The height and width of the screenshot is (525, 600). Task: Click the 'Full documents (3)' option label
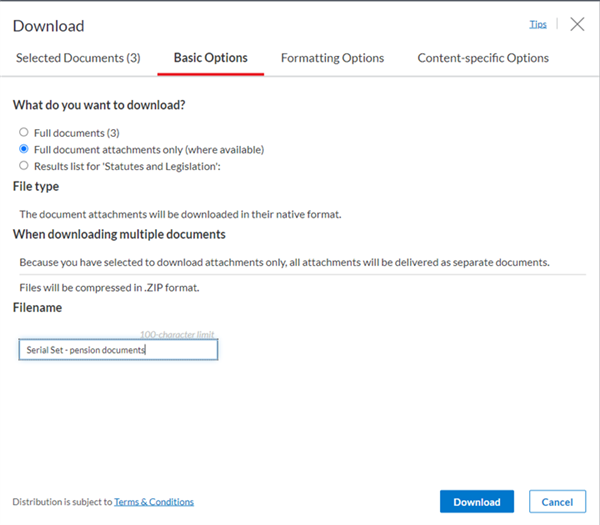pyautogui.click(x=77, y=133)
